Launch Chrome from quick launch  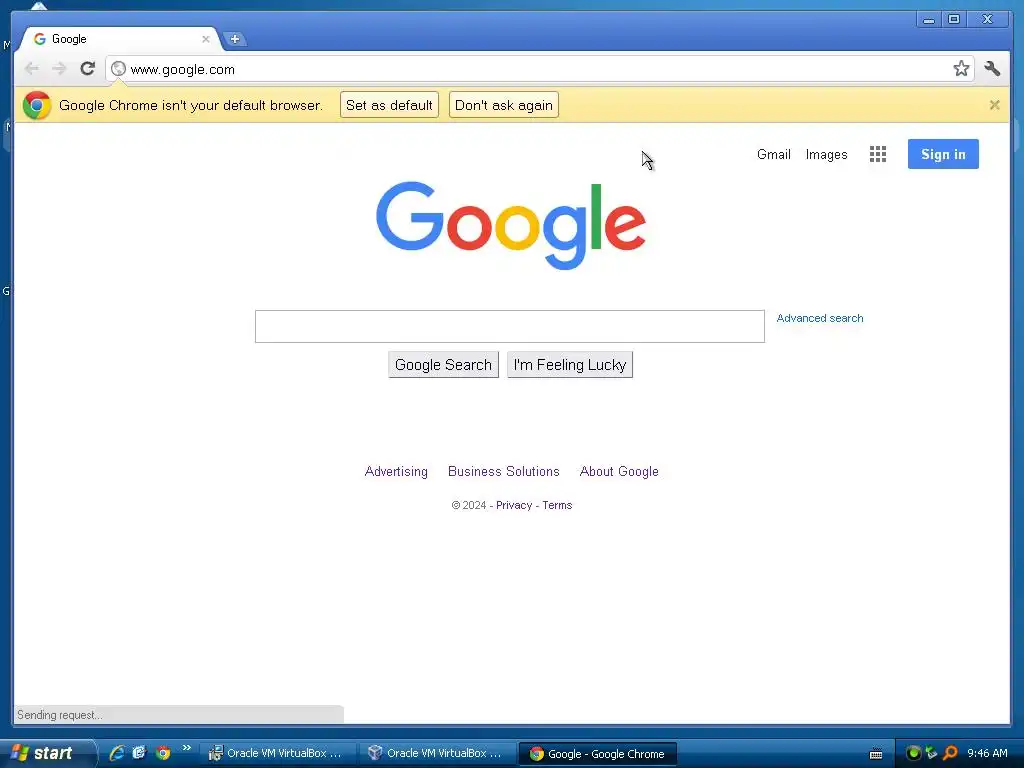pos(163,753)
